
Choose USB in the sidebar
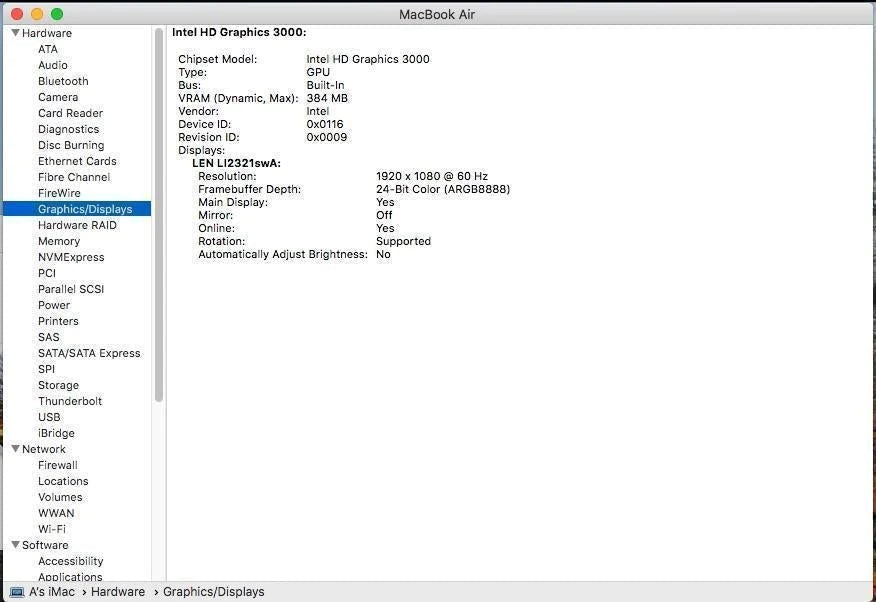point(49,417)
